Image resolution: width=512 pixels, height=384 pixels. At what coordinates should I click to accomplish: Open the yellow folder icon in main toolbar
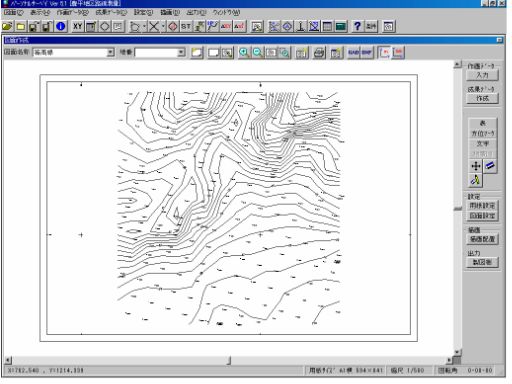click(21, 26)
